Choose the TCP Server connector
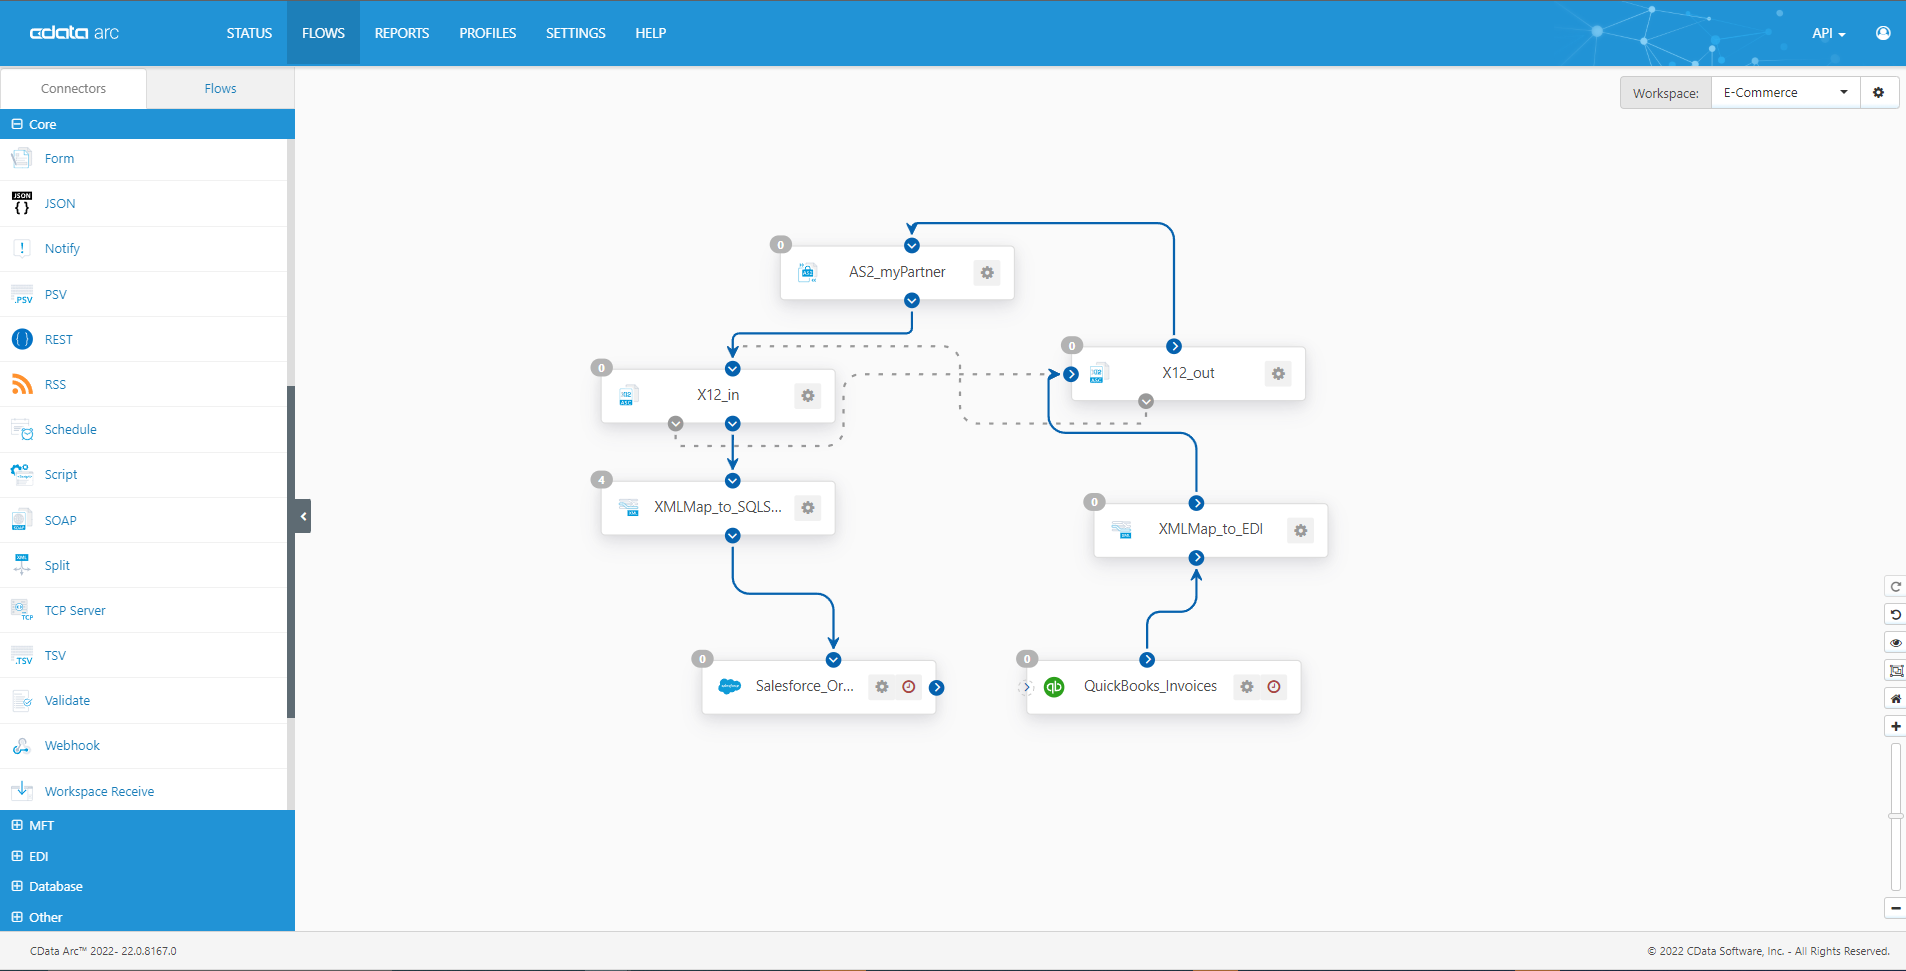The image size is (1906, 971). coord(75,610)
